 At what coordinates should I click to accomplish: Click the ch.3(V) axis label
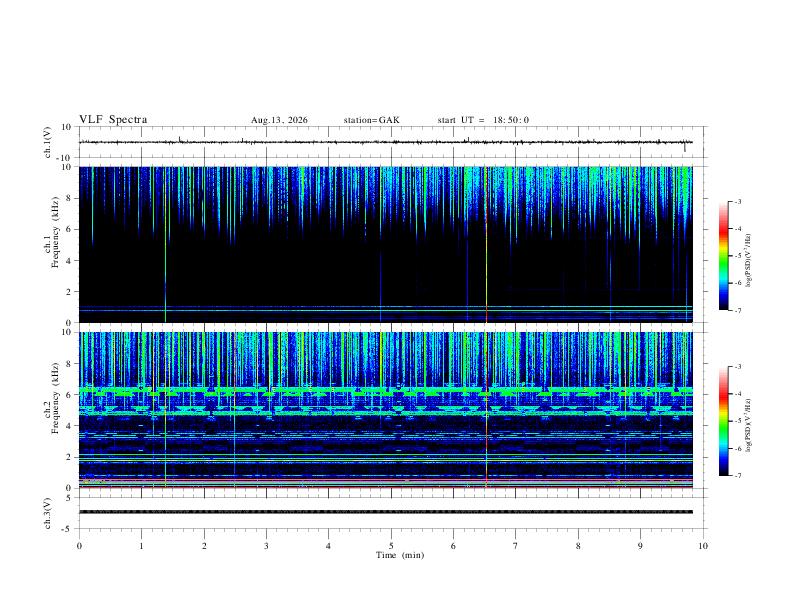(47, 513)
